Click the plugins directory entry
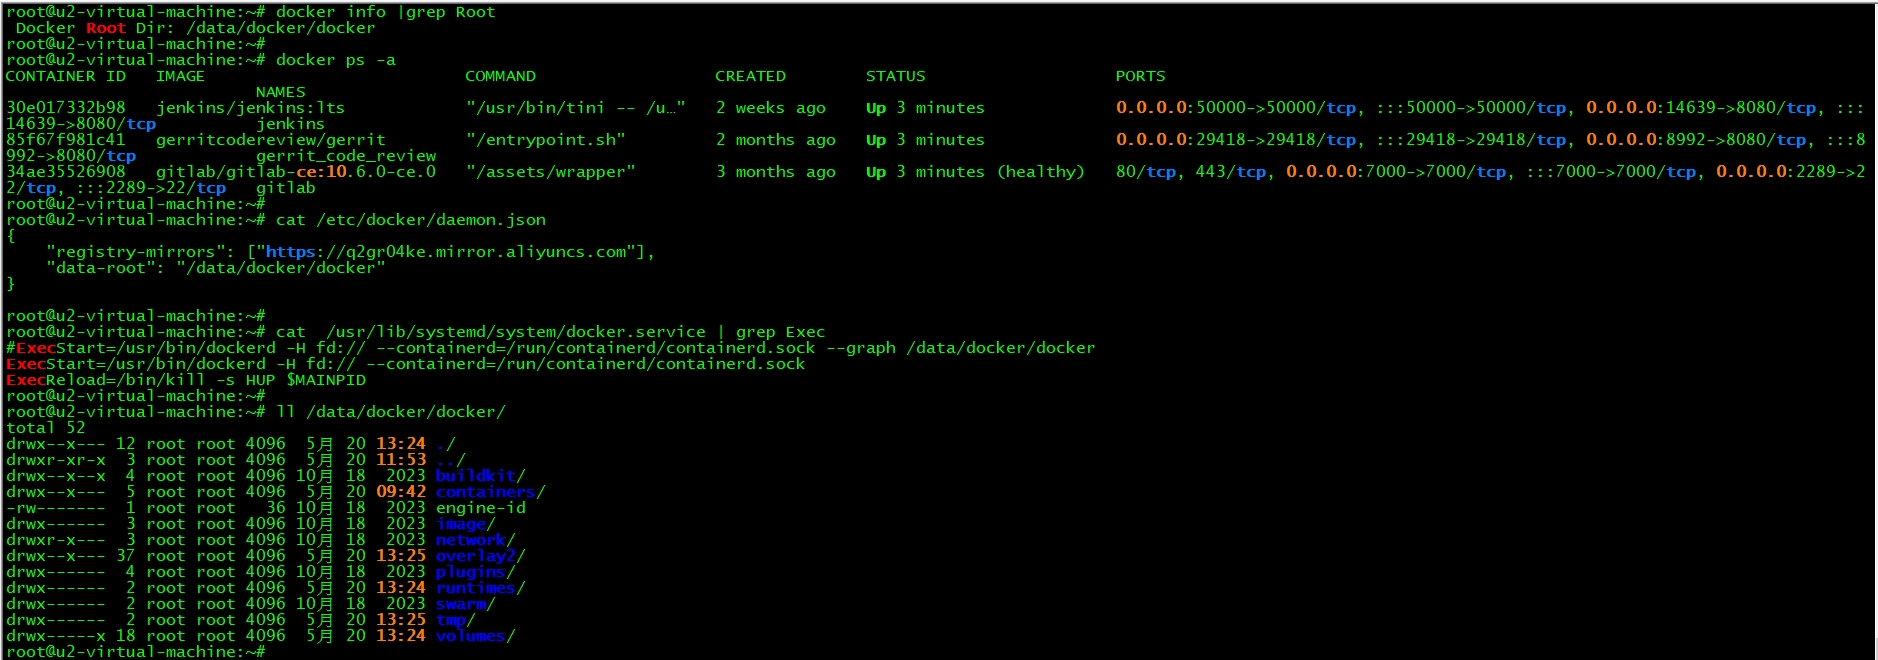Image resolution: width=1878 pixels, height=660 pixels. click(x=472, y=572)
